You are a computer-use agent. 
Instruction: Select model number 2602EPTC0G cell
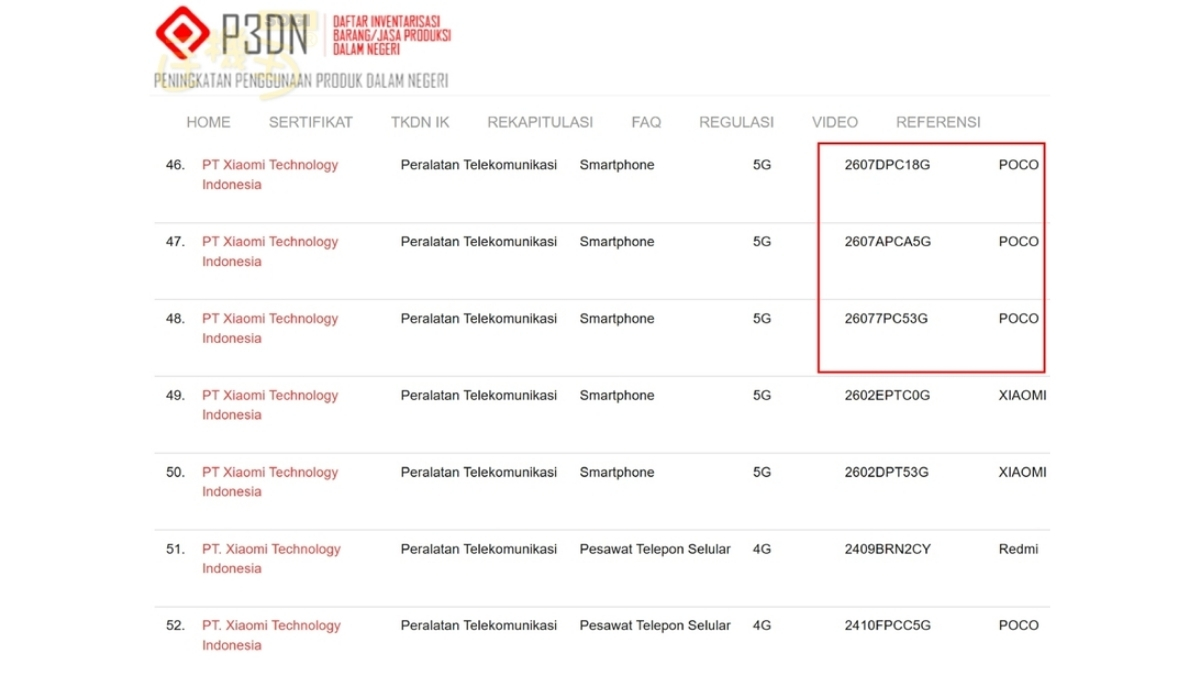tap(887, 395)
